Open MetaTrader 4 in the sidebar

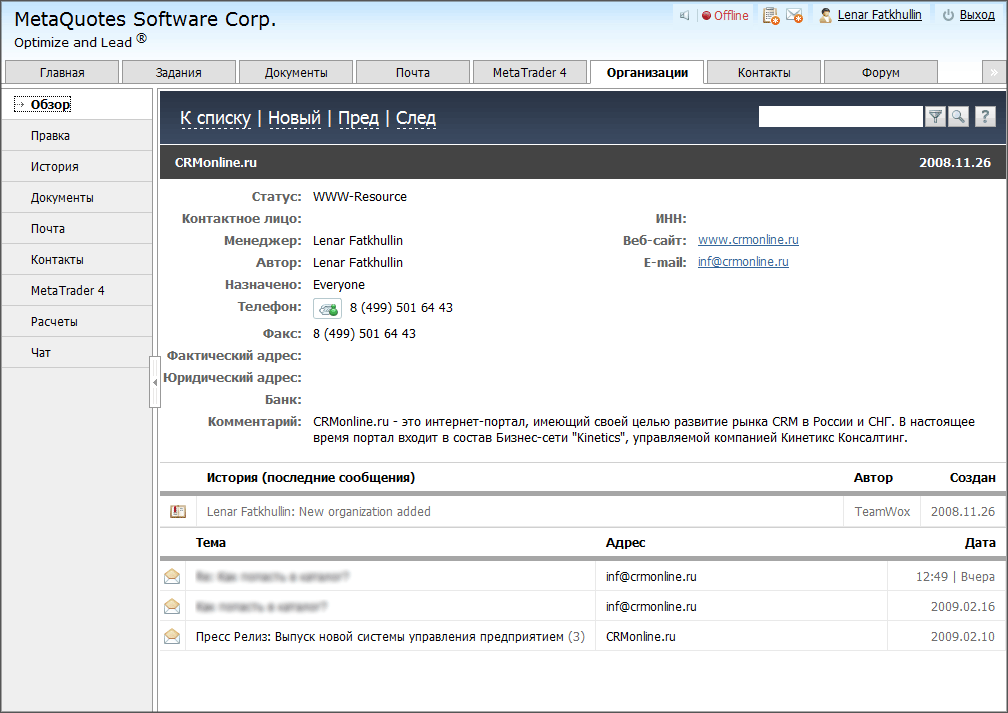coord(77,291)
